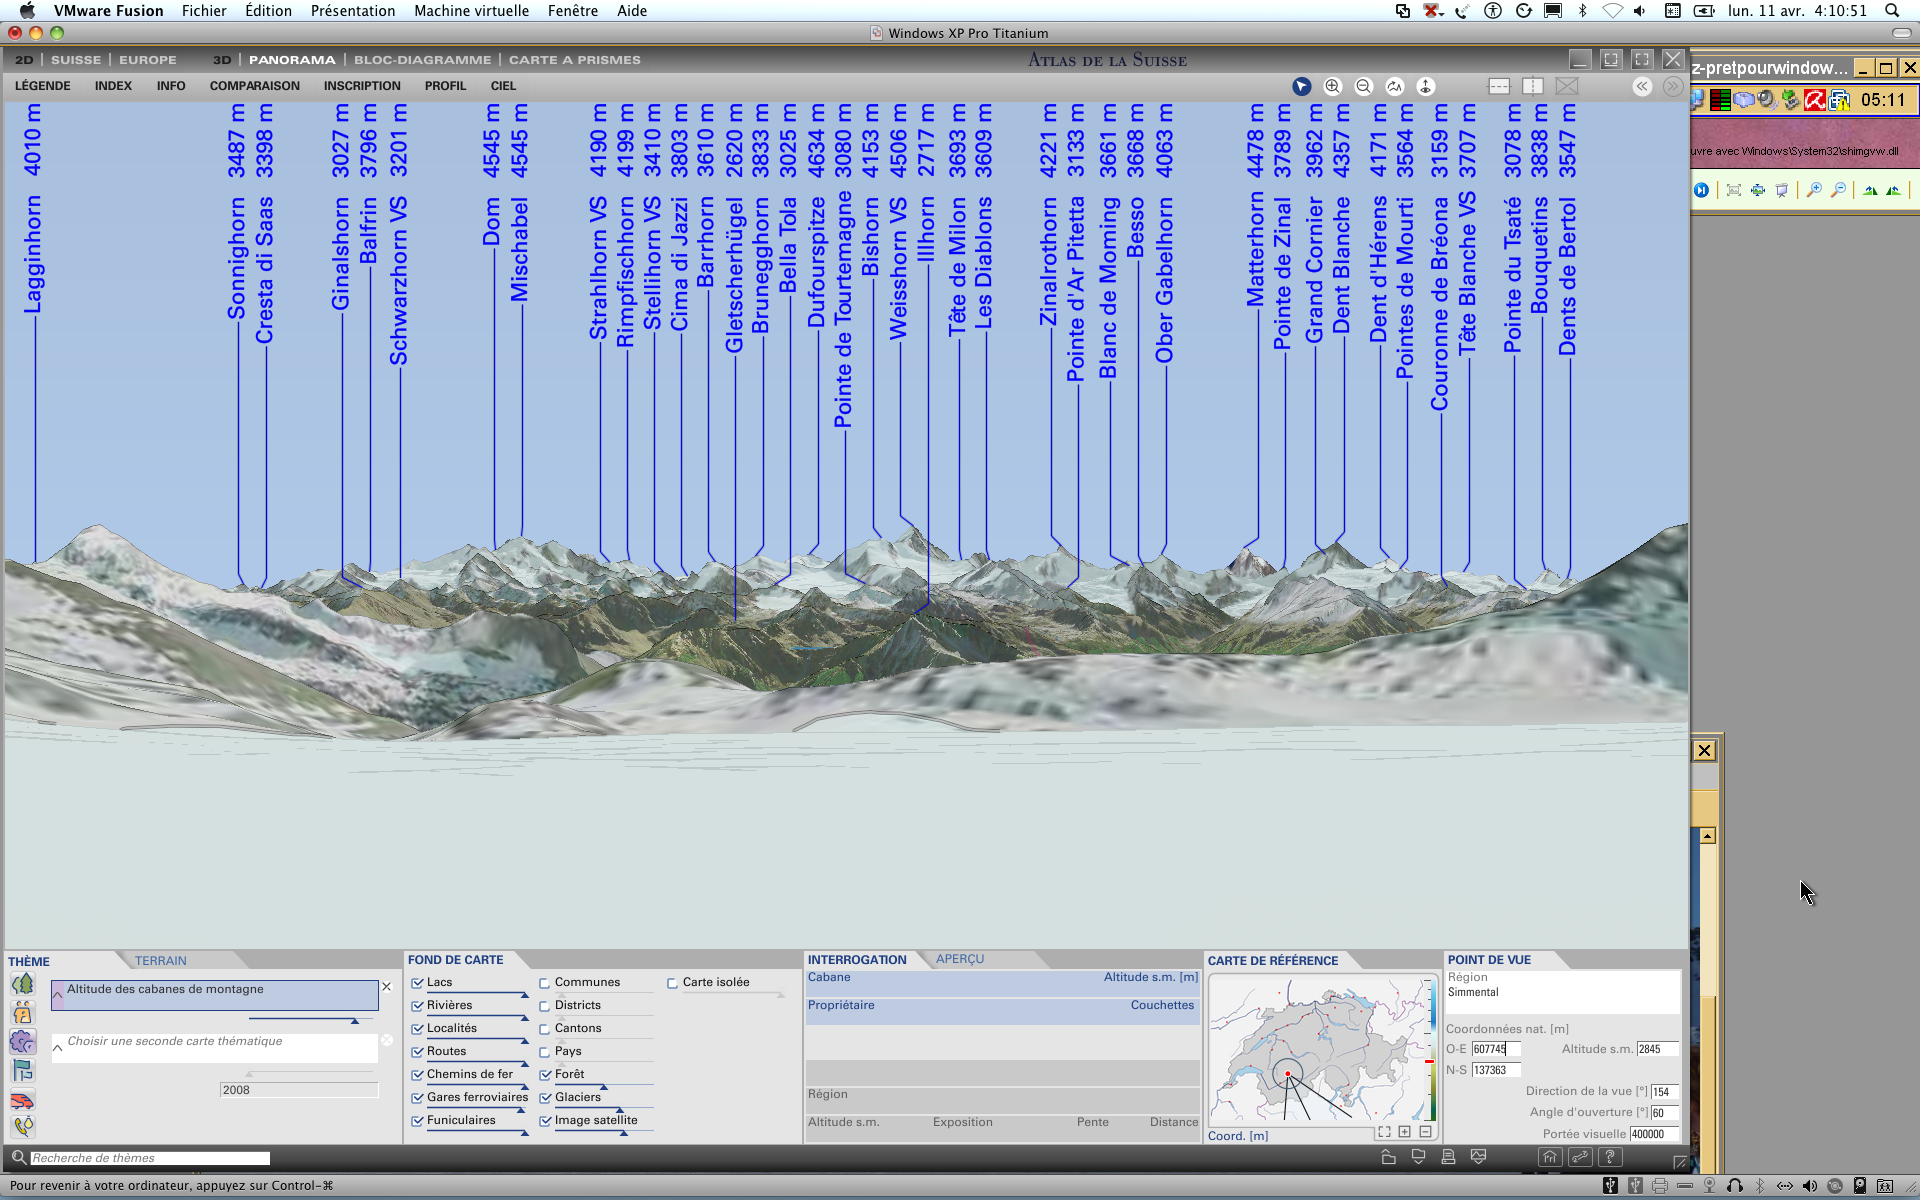The height and width of the screenshot is (1200, 1920).
Task: Open the PROFIL menu
Action: point(445,86)
